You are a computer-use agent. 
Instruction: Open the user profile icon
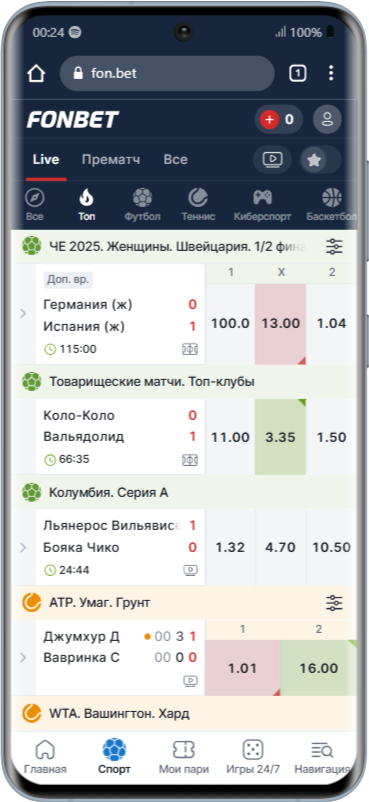click(x=327, y=120)
